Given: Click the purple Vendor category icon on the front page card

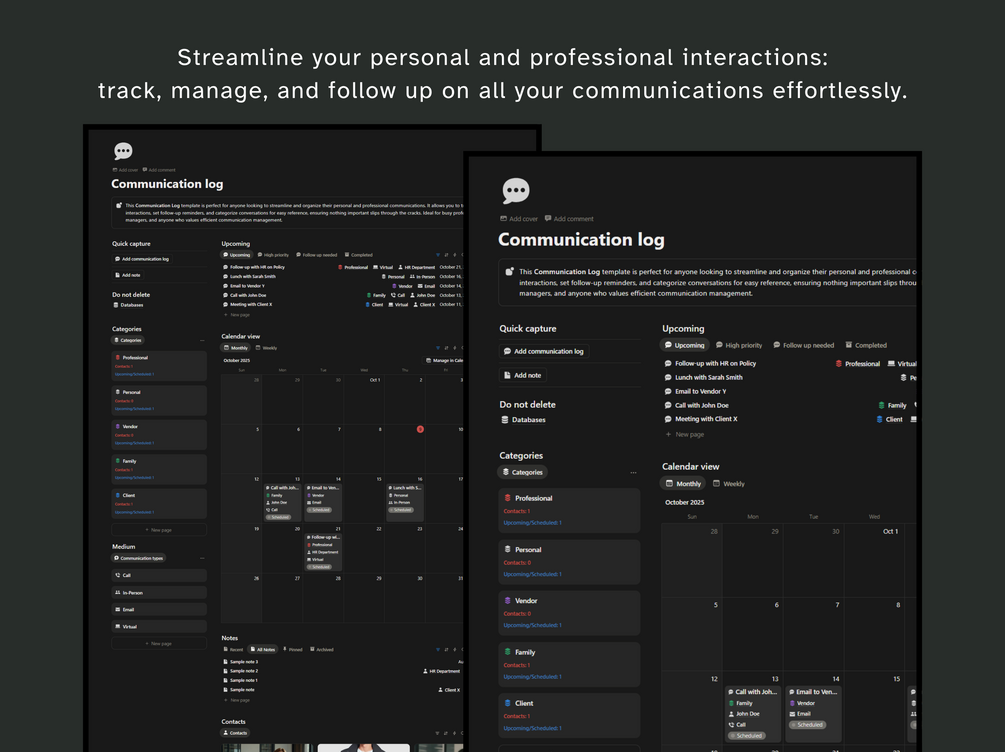Looking at the screenshot, I should click(508, 601).
